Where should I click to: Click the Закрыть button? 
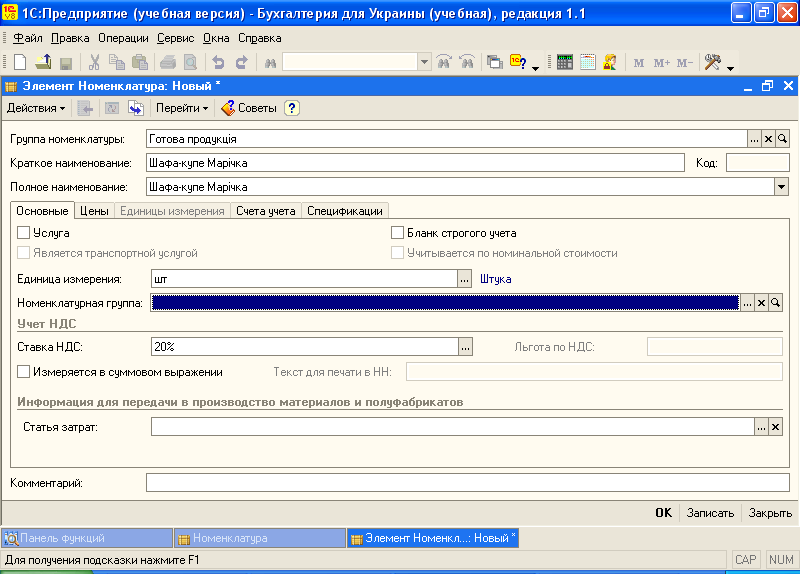click(770, 513)
